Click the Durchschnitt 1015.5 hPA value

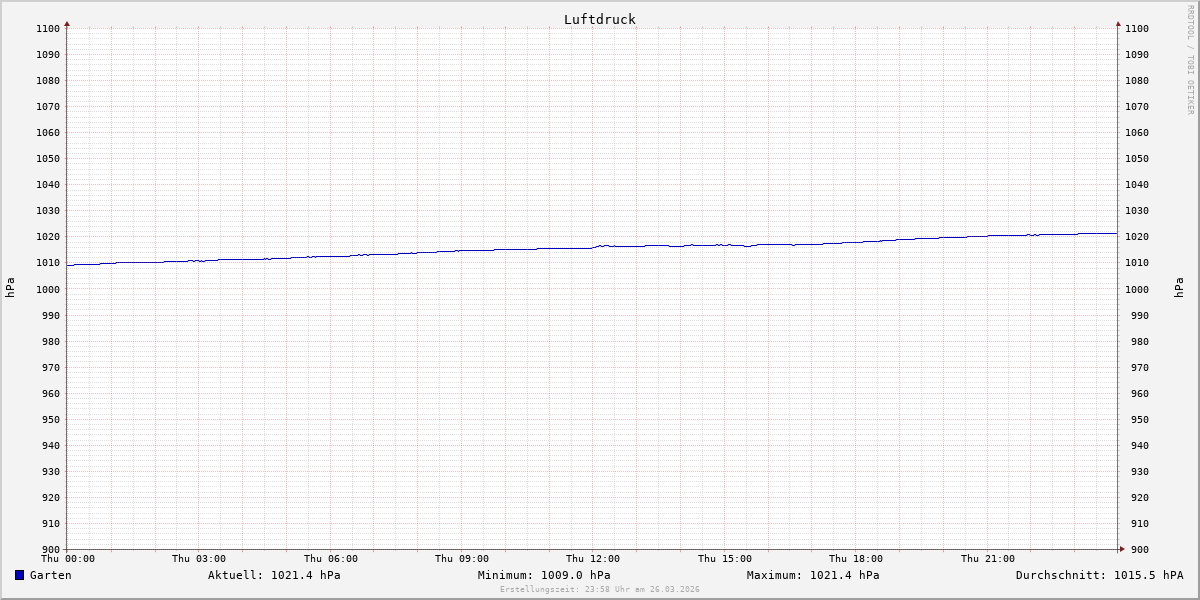coord(1099,575)
